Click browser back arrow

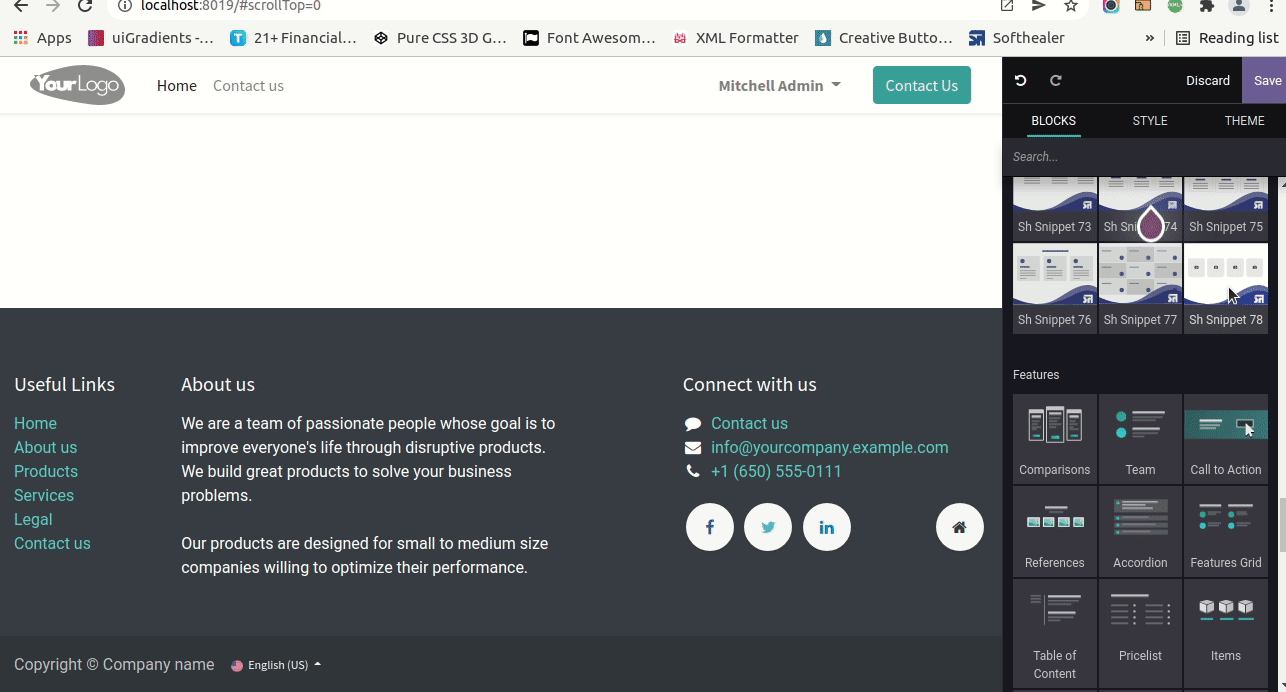[20, 6]
